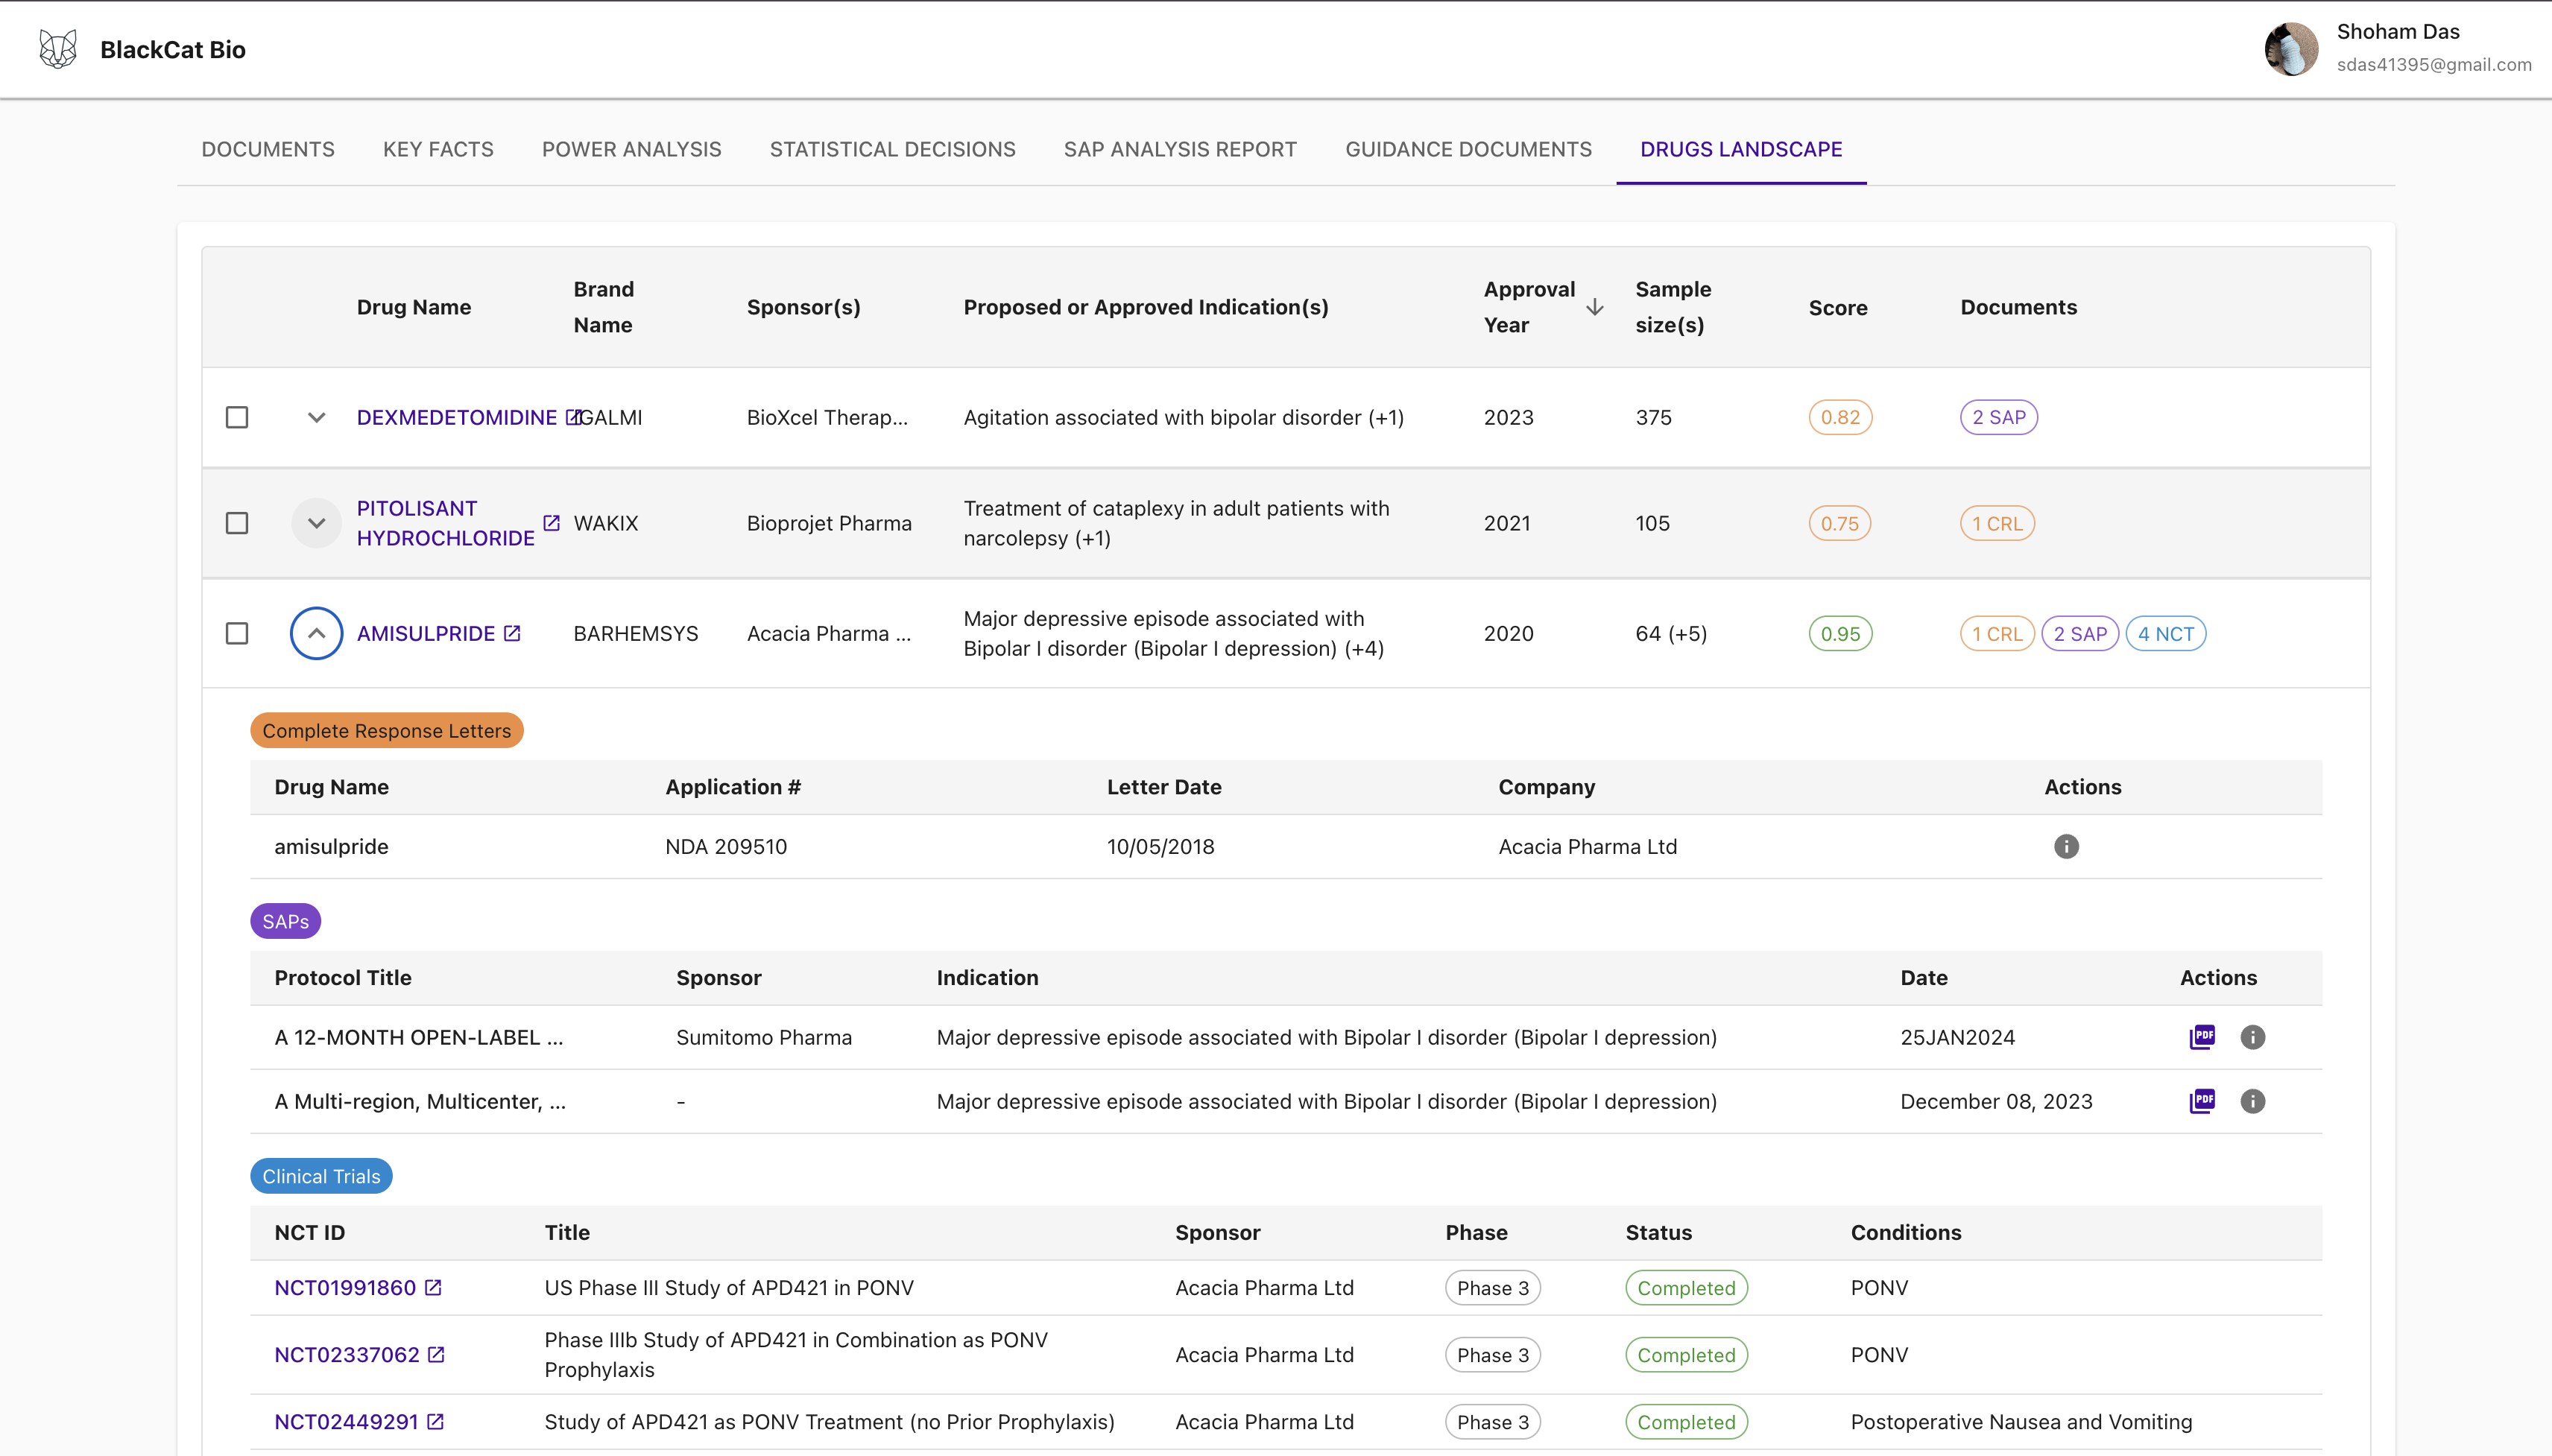This screenshot has height=1456, width=2552.
Task: Select the Statistical Decisions tab
Action: click(x=893, y=149)
